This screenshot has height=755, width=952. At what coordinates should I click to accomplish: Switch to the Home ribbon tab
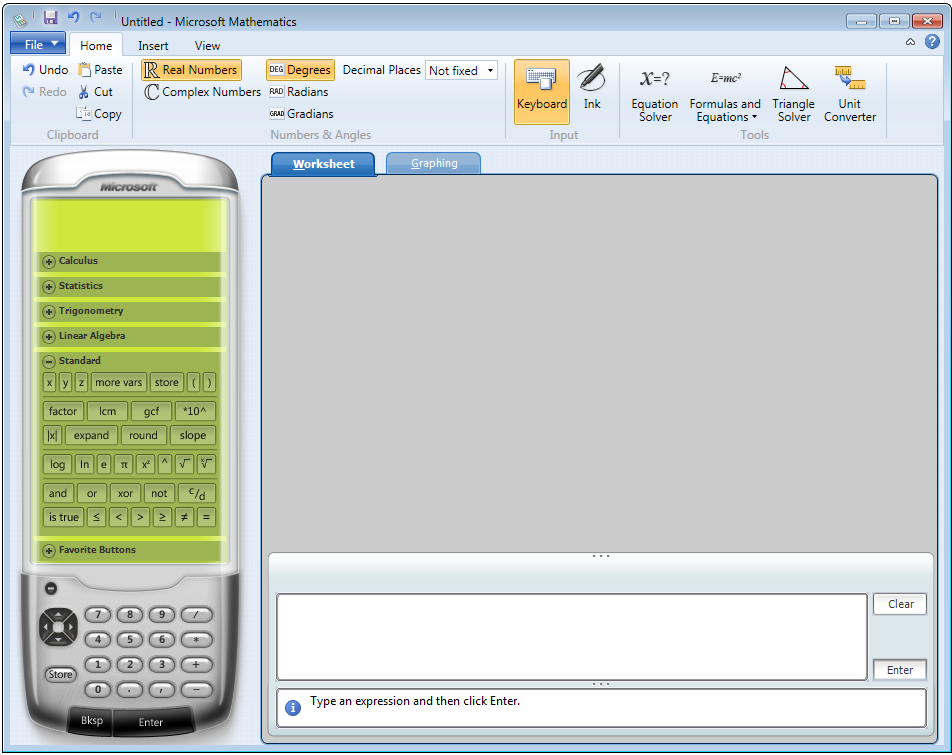(96, 46)
